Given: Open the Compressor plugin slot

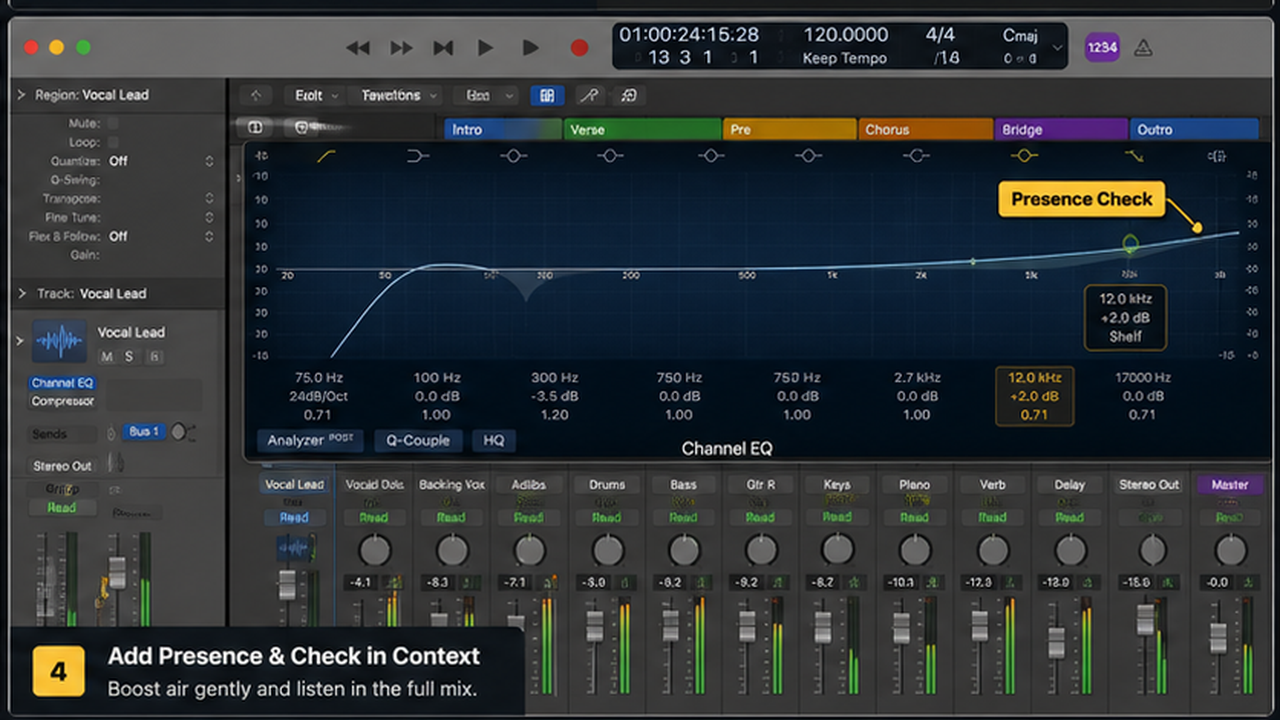Looking at the screenshot, I should click(62, 401).
